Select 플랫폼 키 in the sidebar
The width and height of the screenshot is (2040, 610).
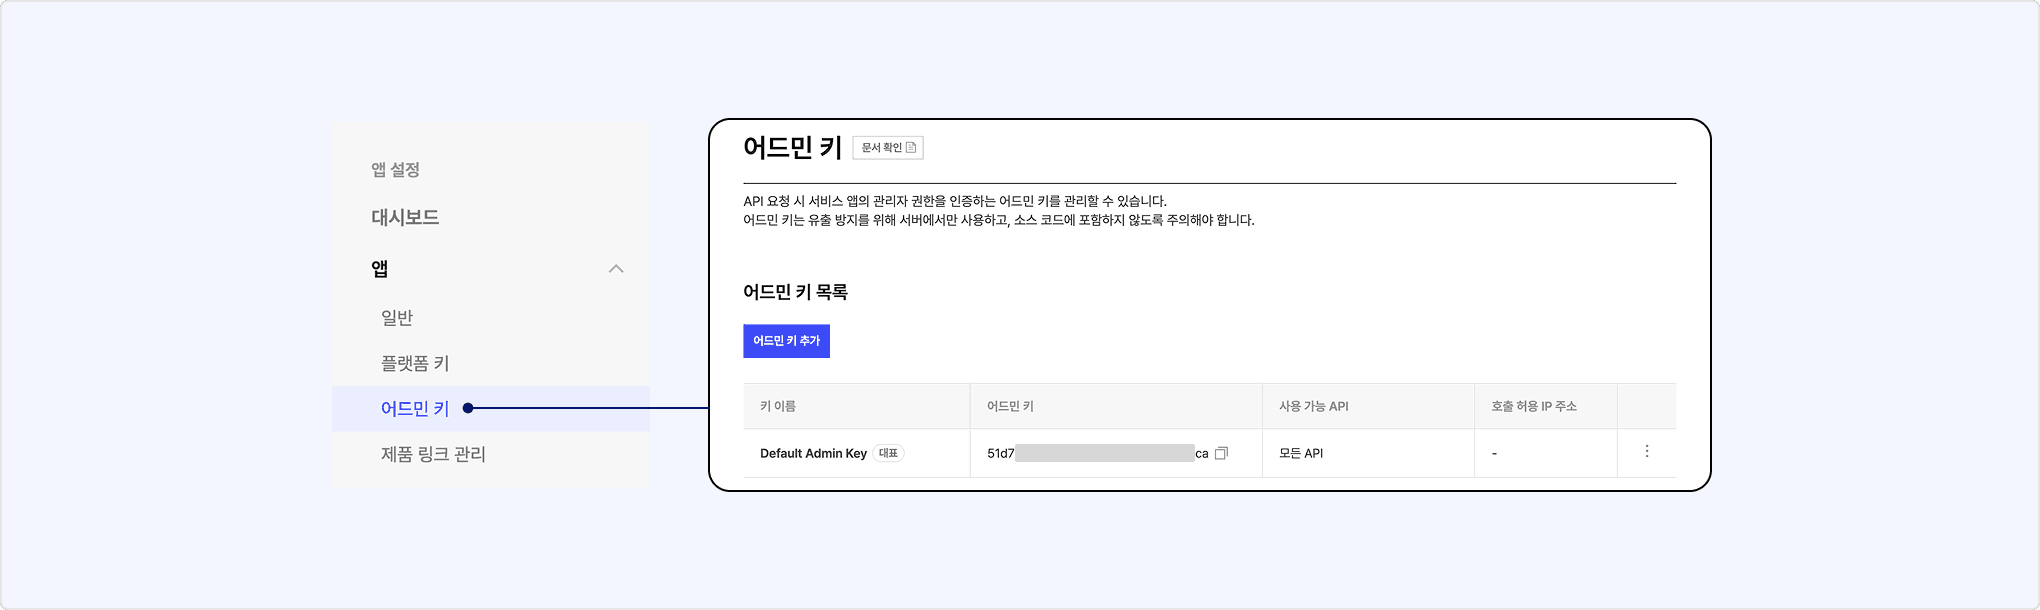415,363
